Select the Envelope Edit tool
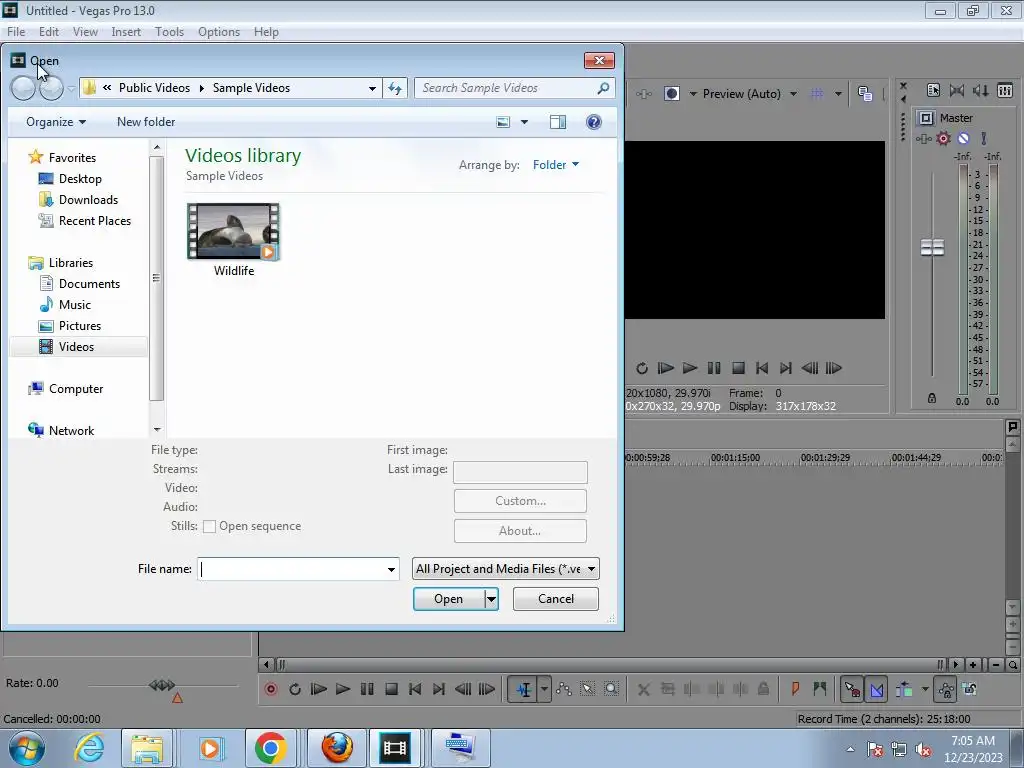Viewport: 1024px width, 768px height. pos(564,689)
